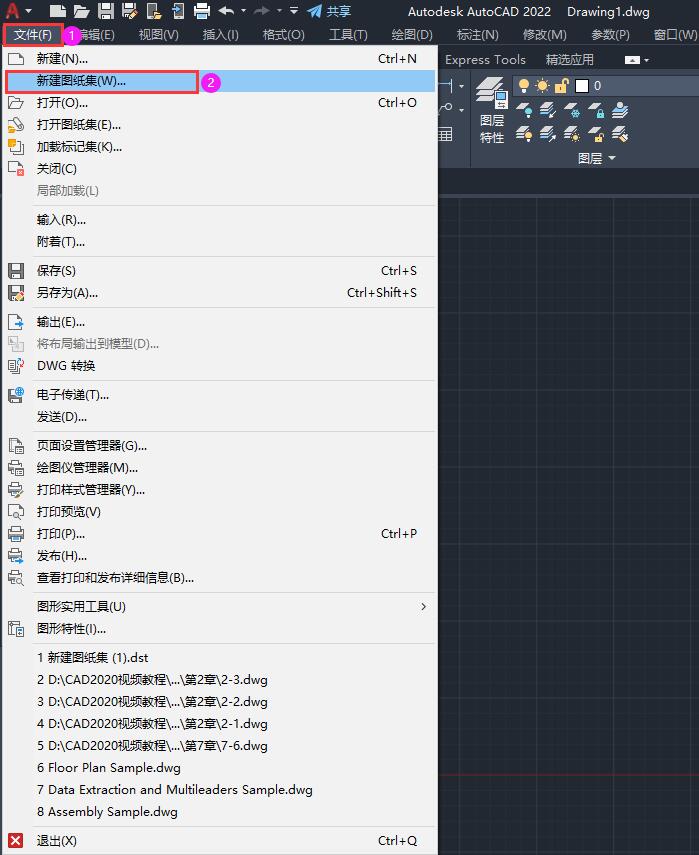The width and height of the screenshot is (699, 855).
Task: Choose 新建(N)... from file menu
Action: 219,59
